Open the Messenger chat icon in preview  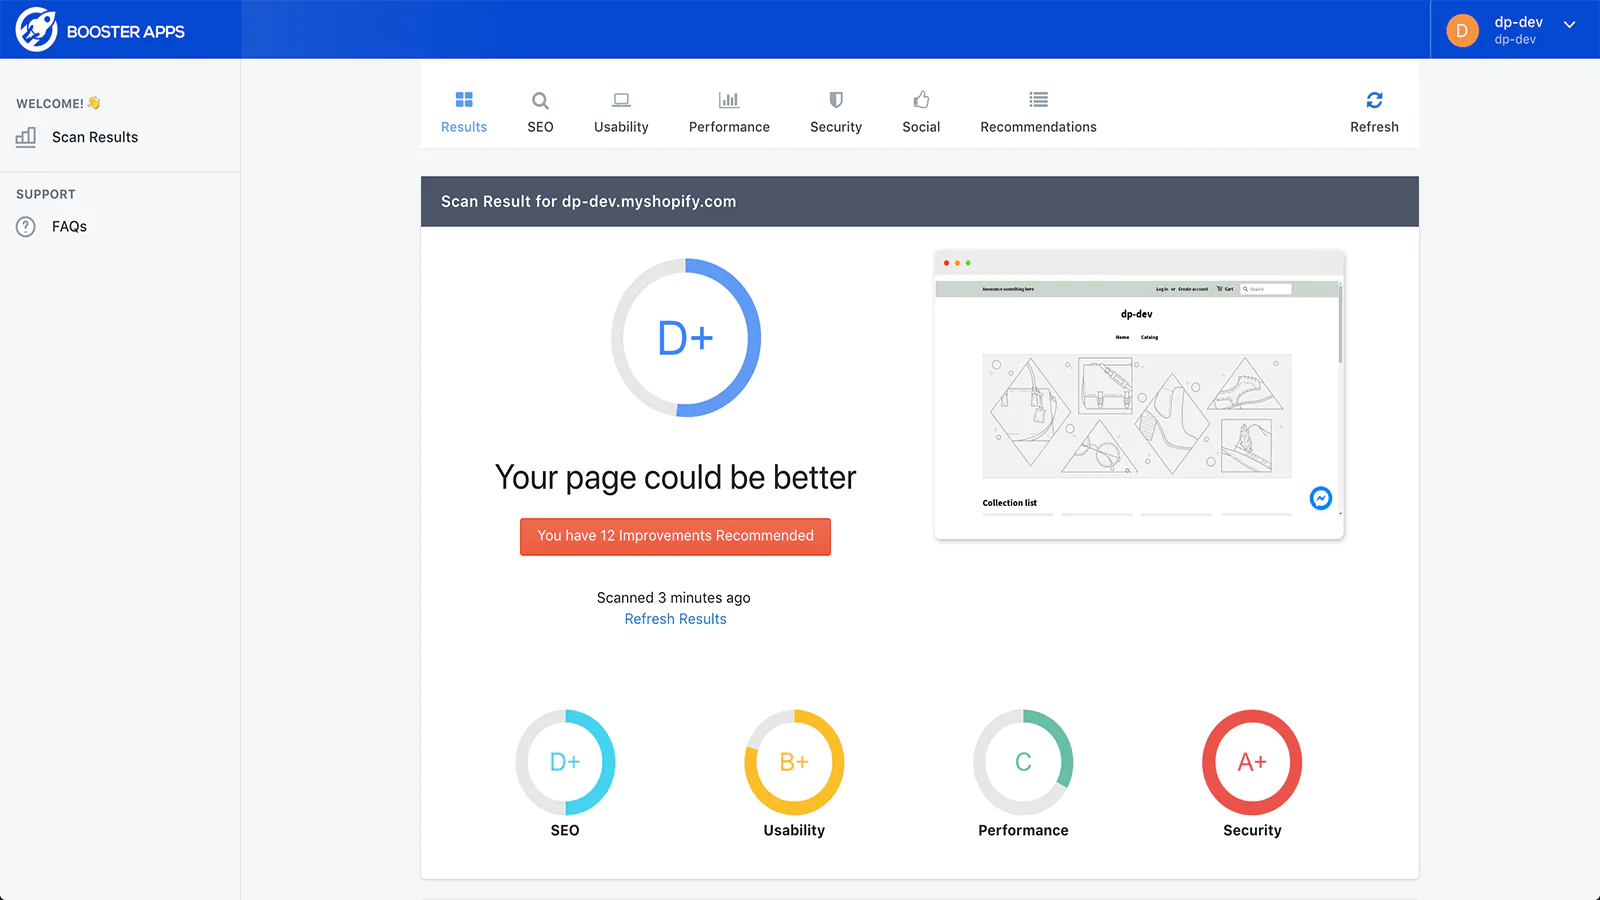click(x=1320, y=498)
